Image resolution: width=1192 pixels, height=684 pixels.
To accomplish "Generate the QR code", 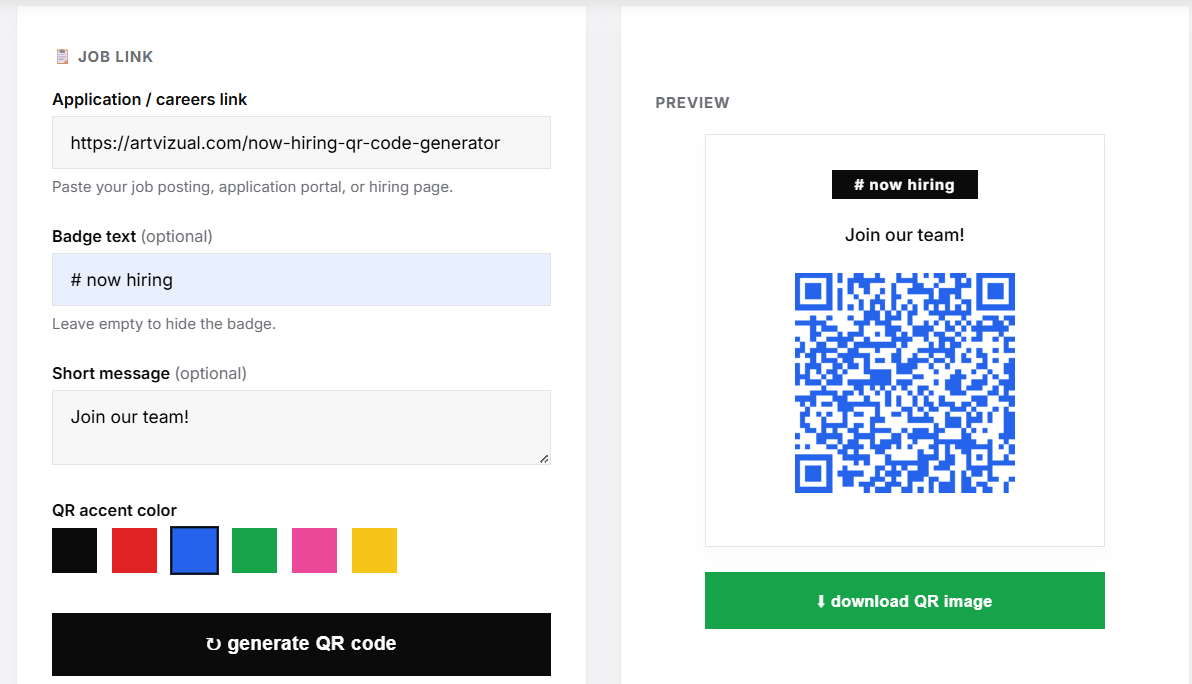I will (301, 644).
